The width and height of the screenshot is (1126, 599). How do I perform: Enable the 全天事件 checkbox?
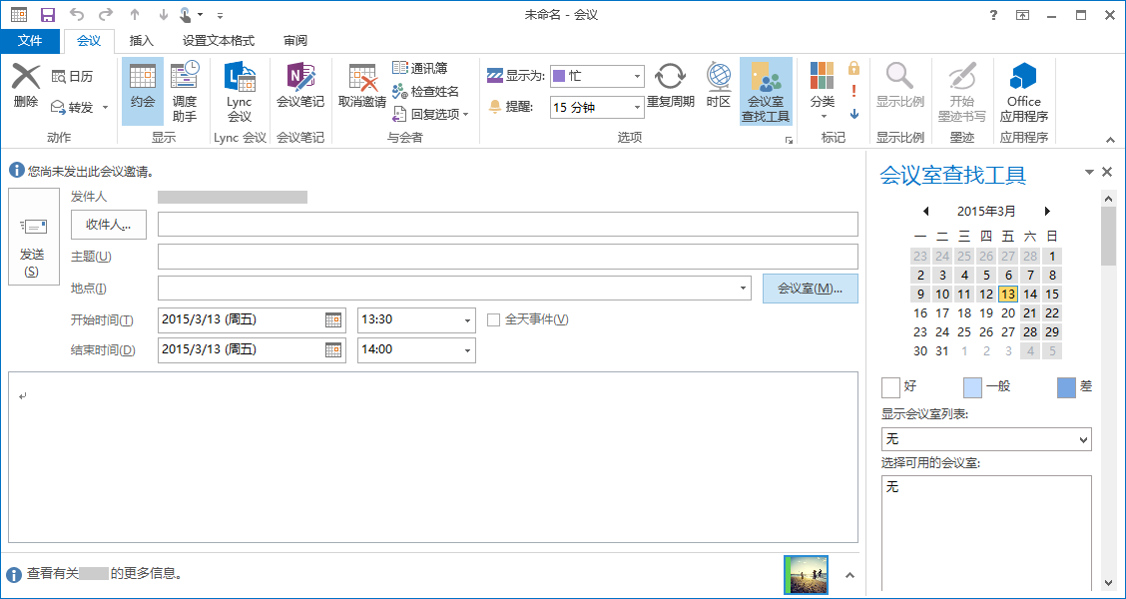[494, 320]
